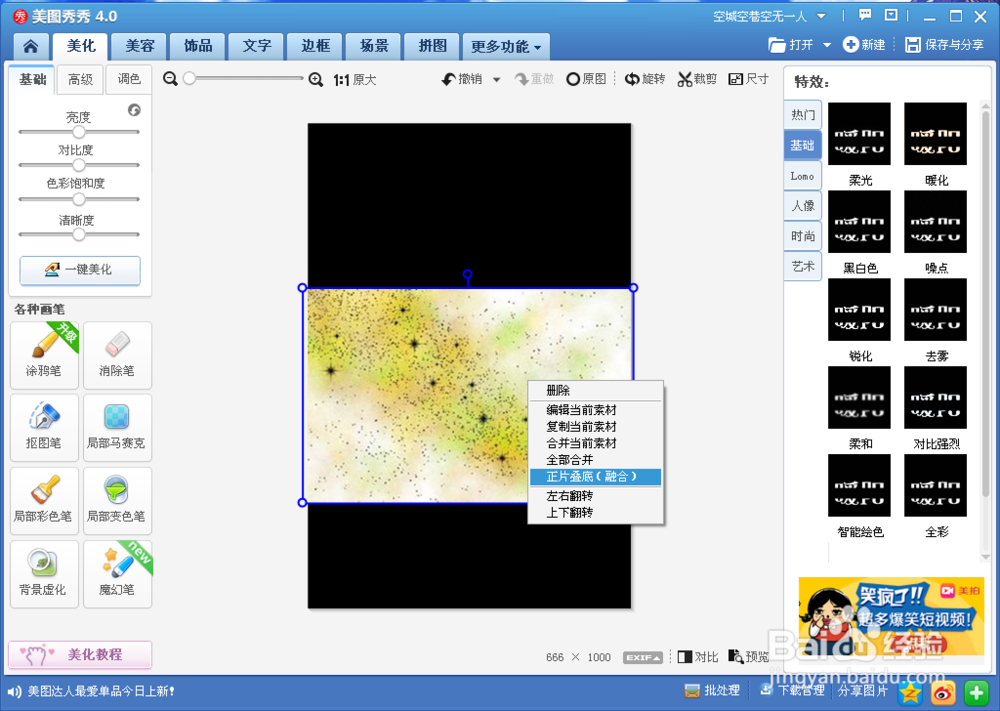Expand the 撤销 undo history dropdown arrow
The image size is (1000, 711).
[x=496, y=80]
